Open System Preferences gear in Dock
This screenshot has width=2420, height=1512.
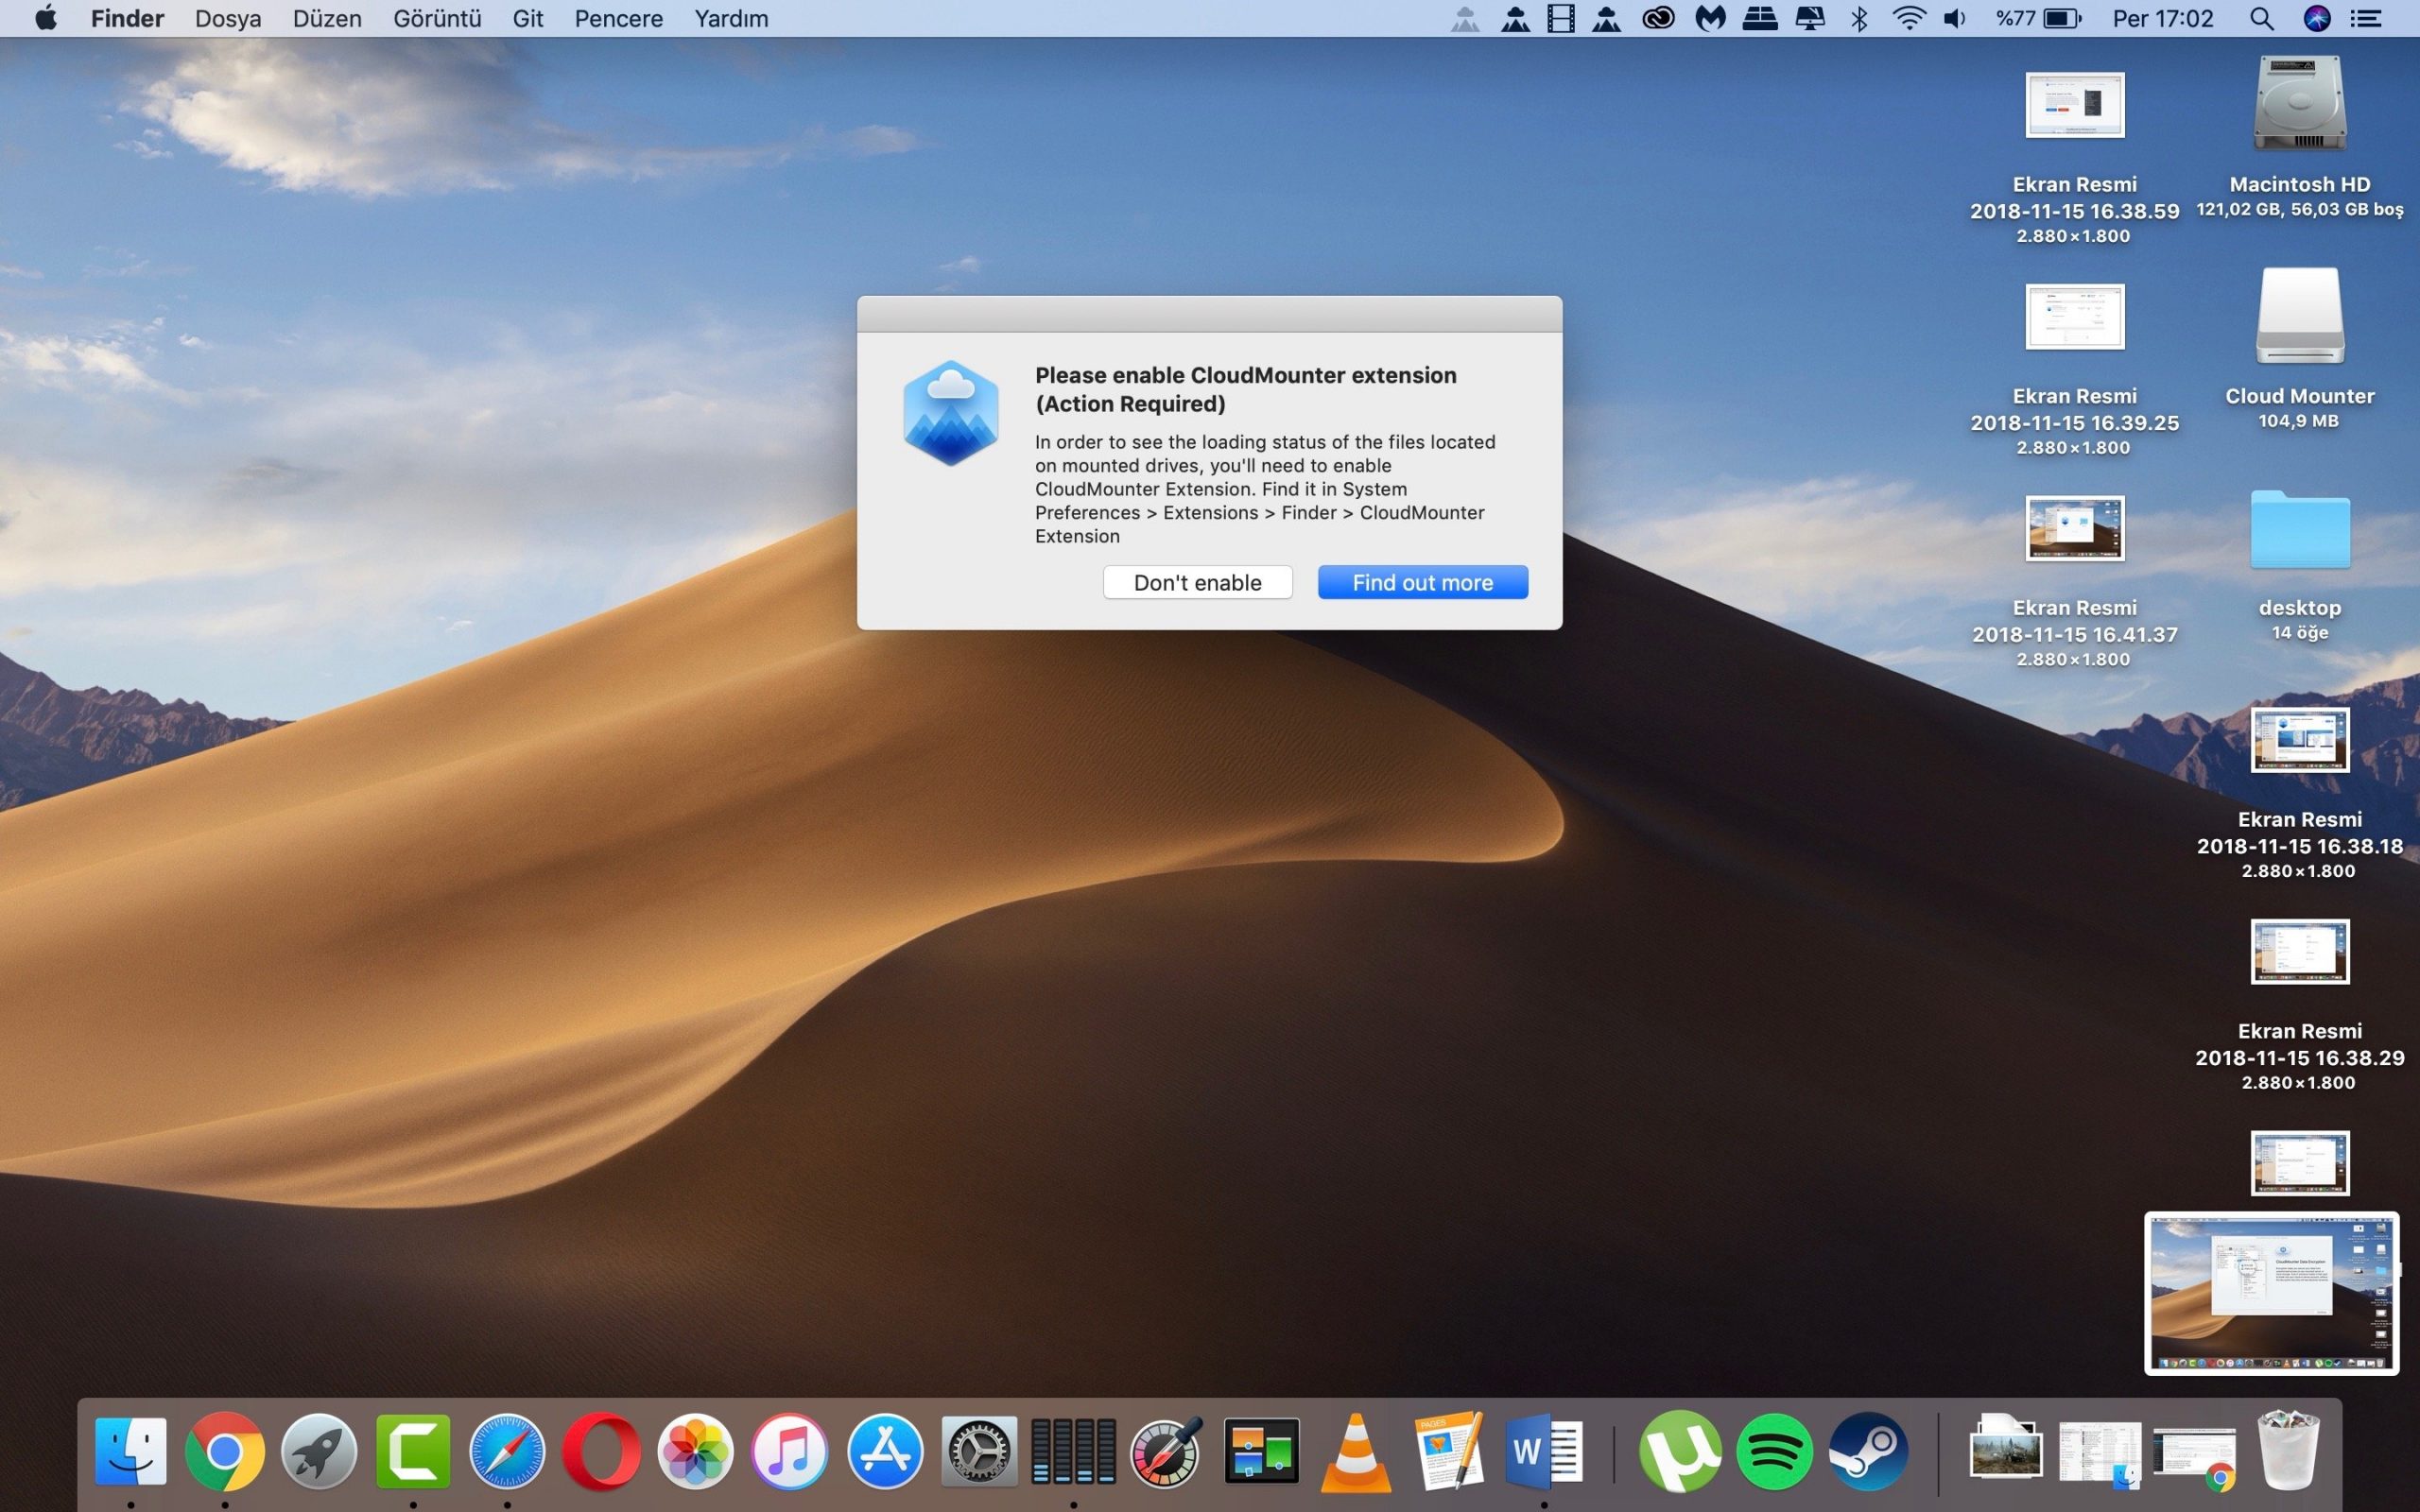(978, 1451)
